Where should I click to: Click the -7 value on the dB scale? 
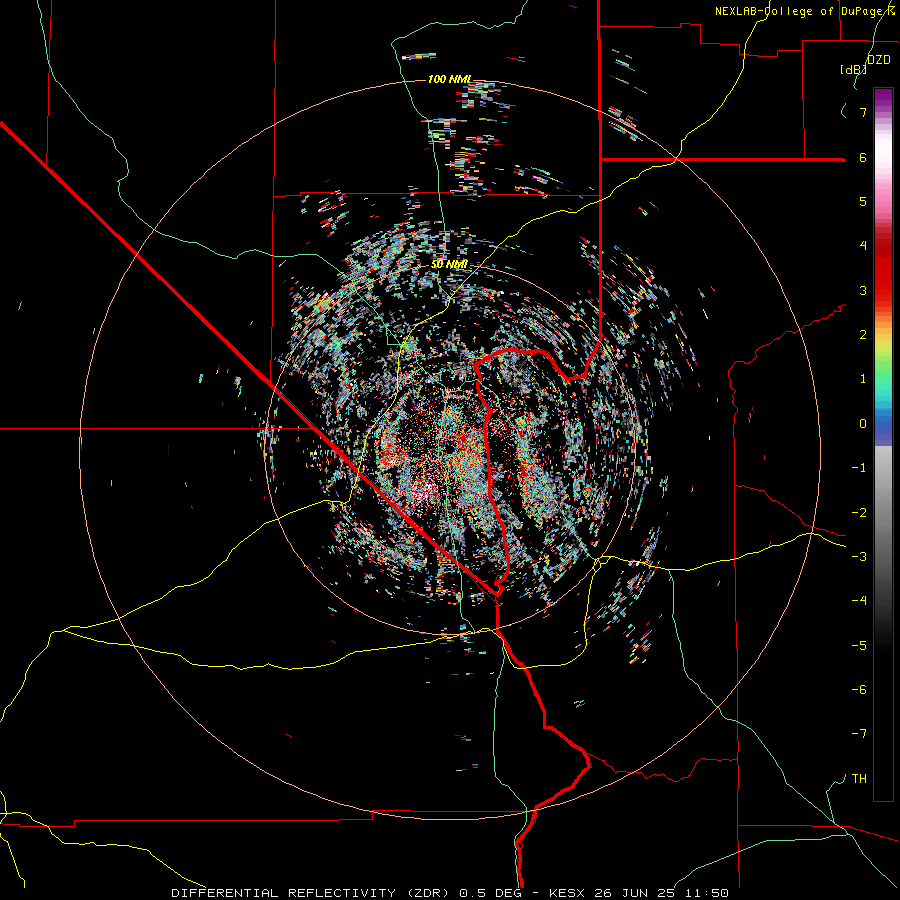point(859,734)
